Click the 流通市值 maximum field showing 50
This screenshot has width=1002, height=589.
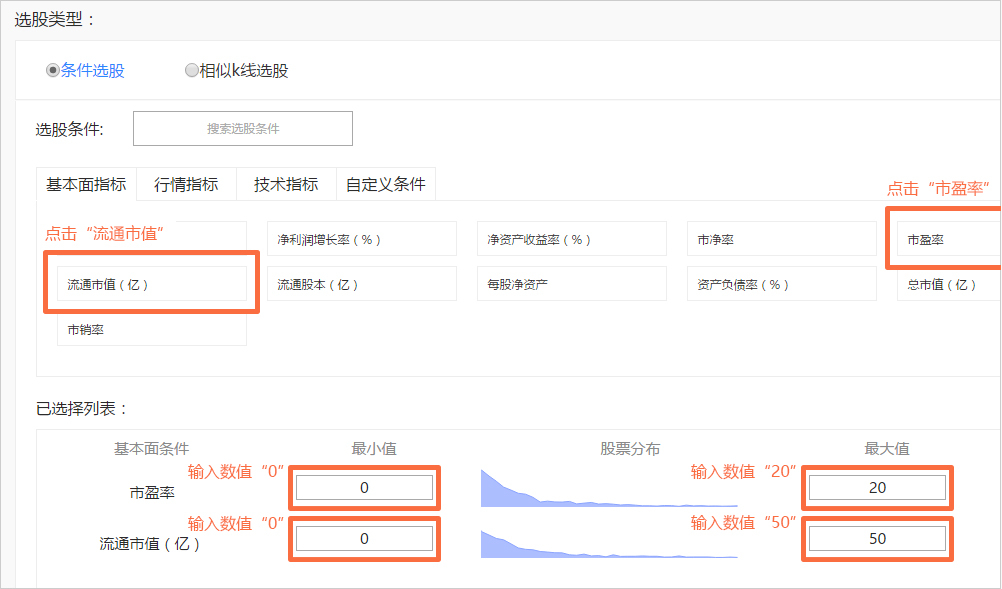coord(877,539)
